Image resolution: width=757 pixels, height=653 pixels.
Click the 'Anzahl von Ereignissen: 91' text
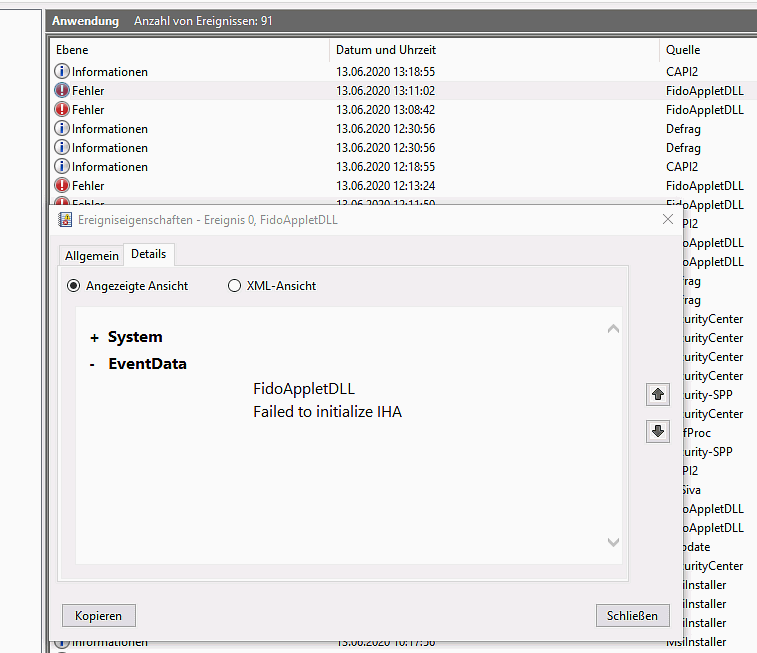point(203,21)
